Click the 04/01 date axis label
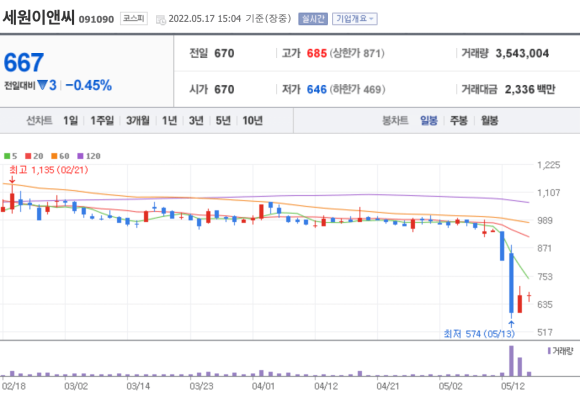Screen dimensions: 580x397 (x=263, y=386)
